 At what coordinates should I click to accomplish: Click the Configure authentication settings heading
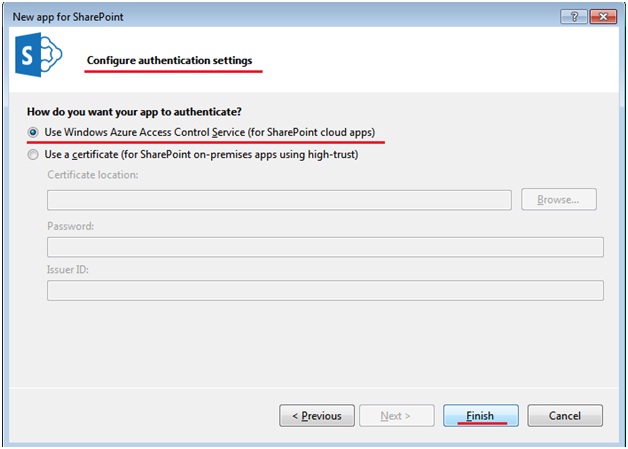[169, 60]
